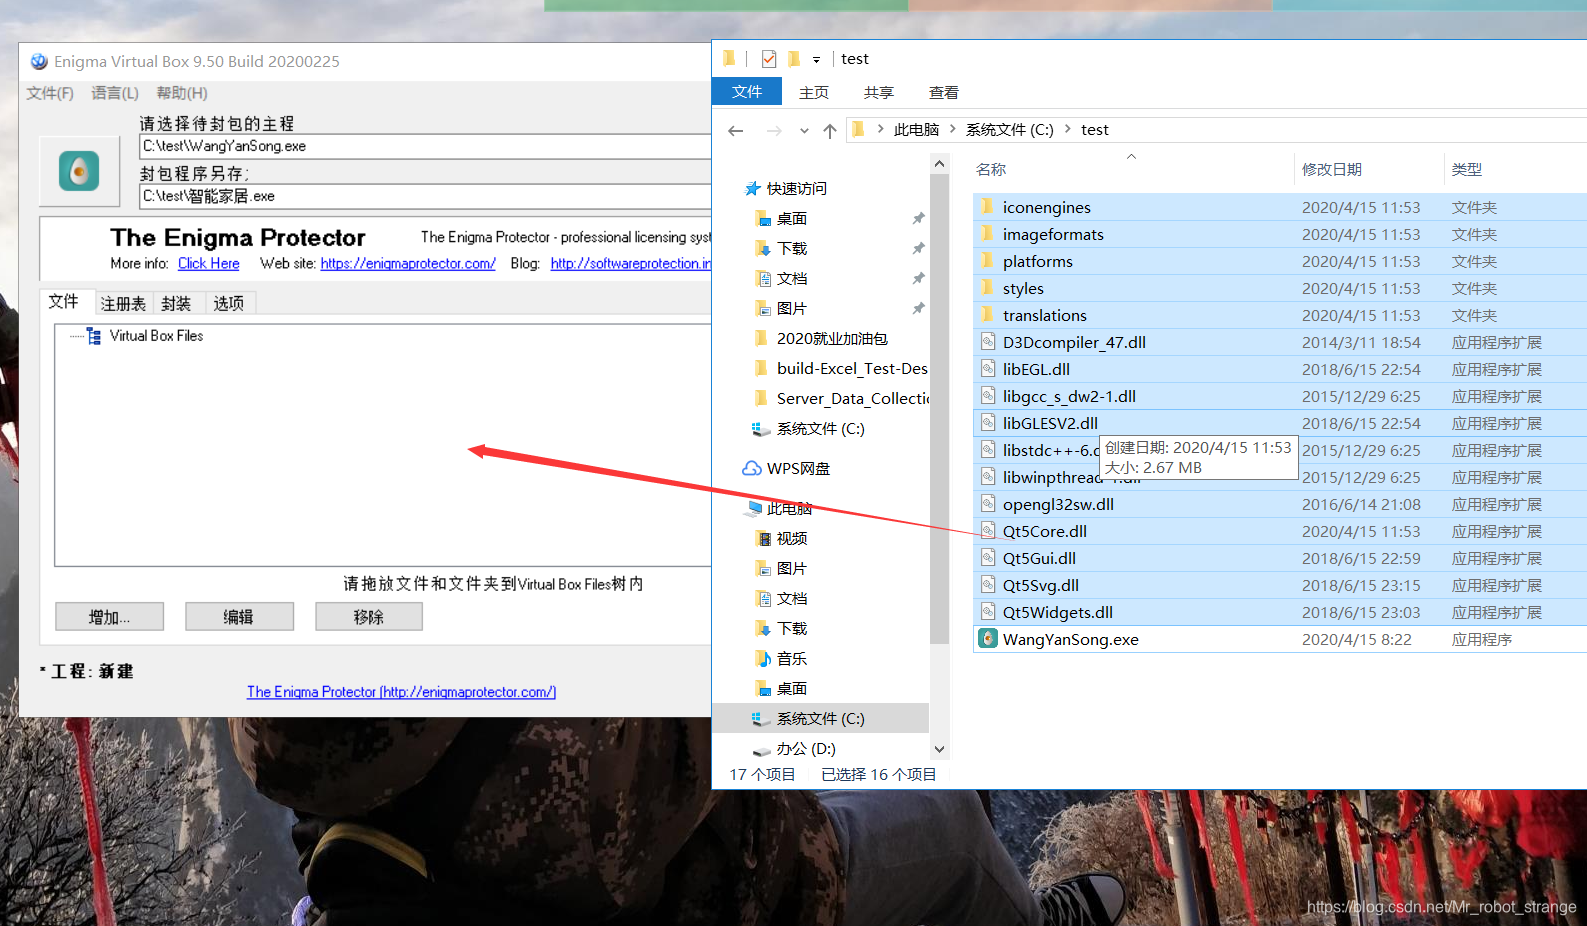
Task: Click 此电脑 in the address breadcrumb
Action: pos(916,130)
